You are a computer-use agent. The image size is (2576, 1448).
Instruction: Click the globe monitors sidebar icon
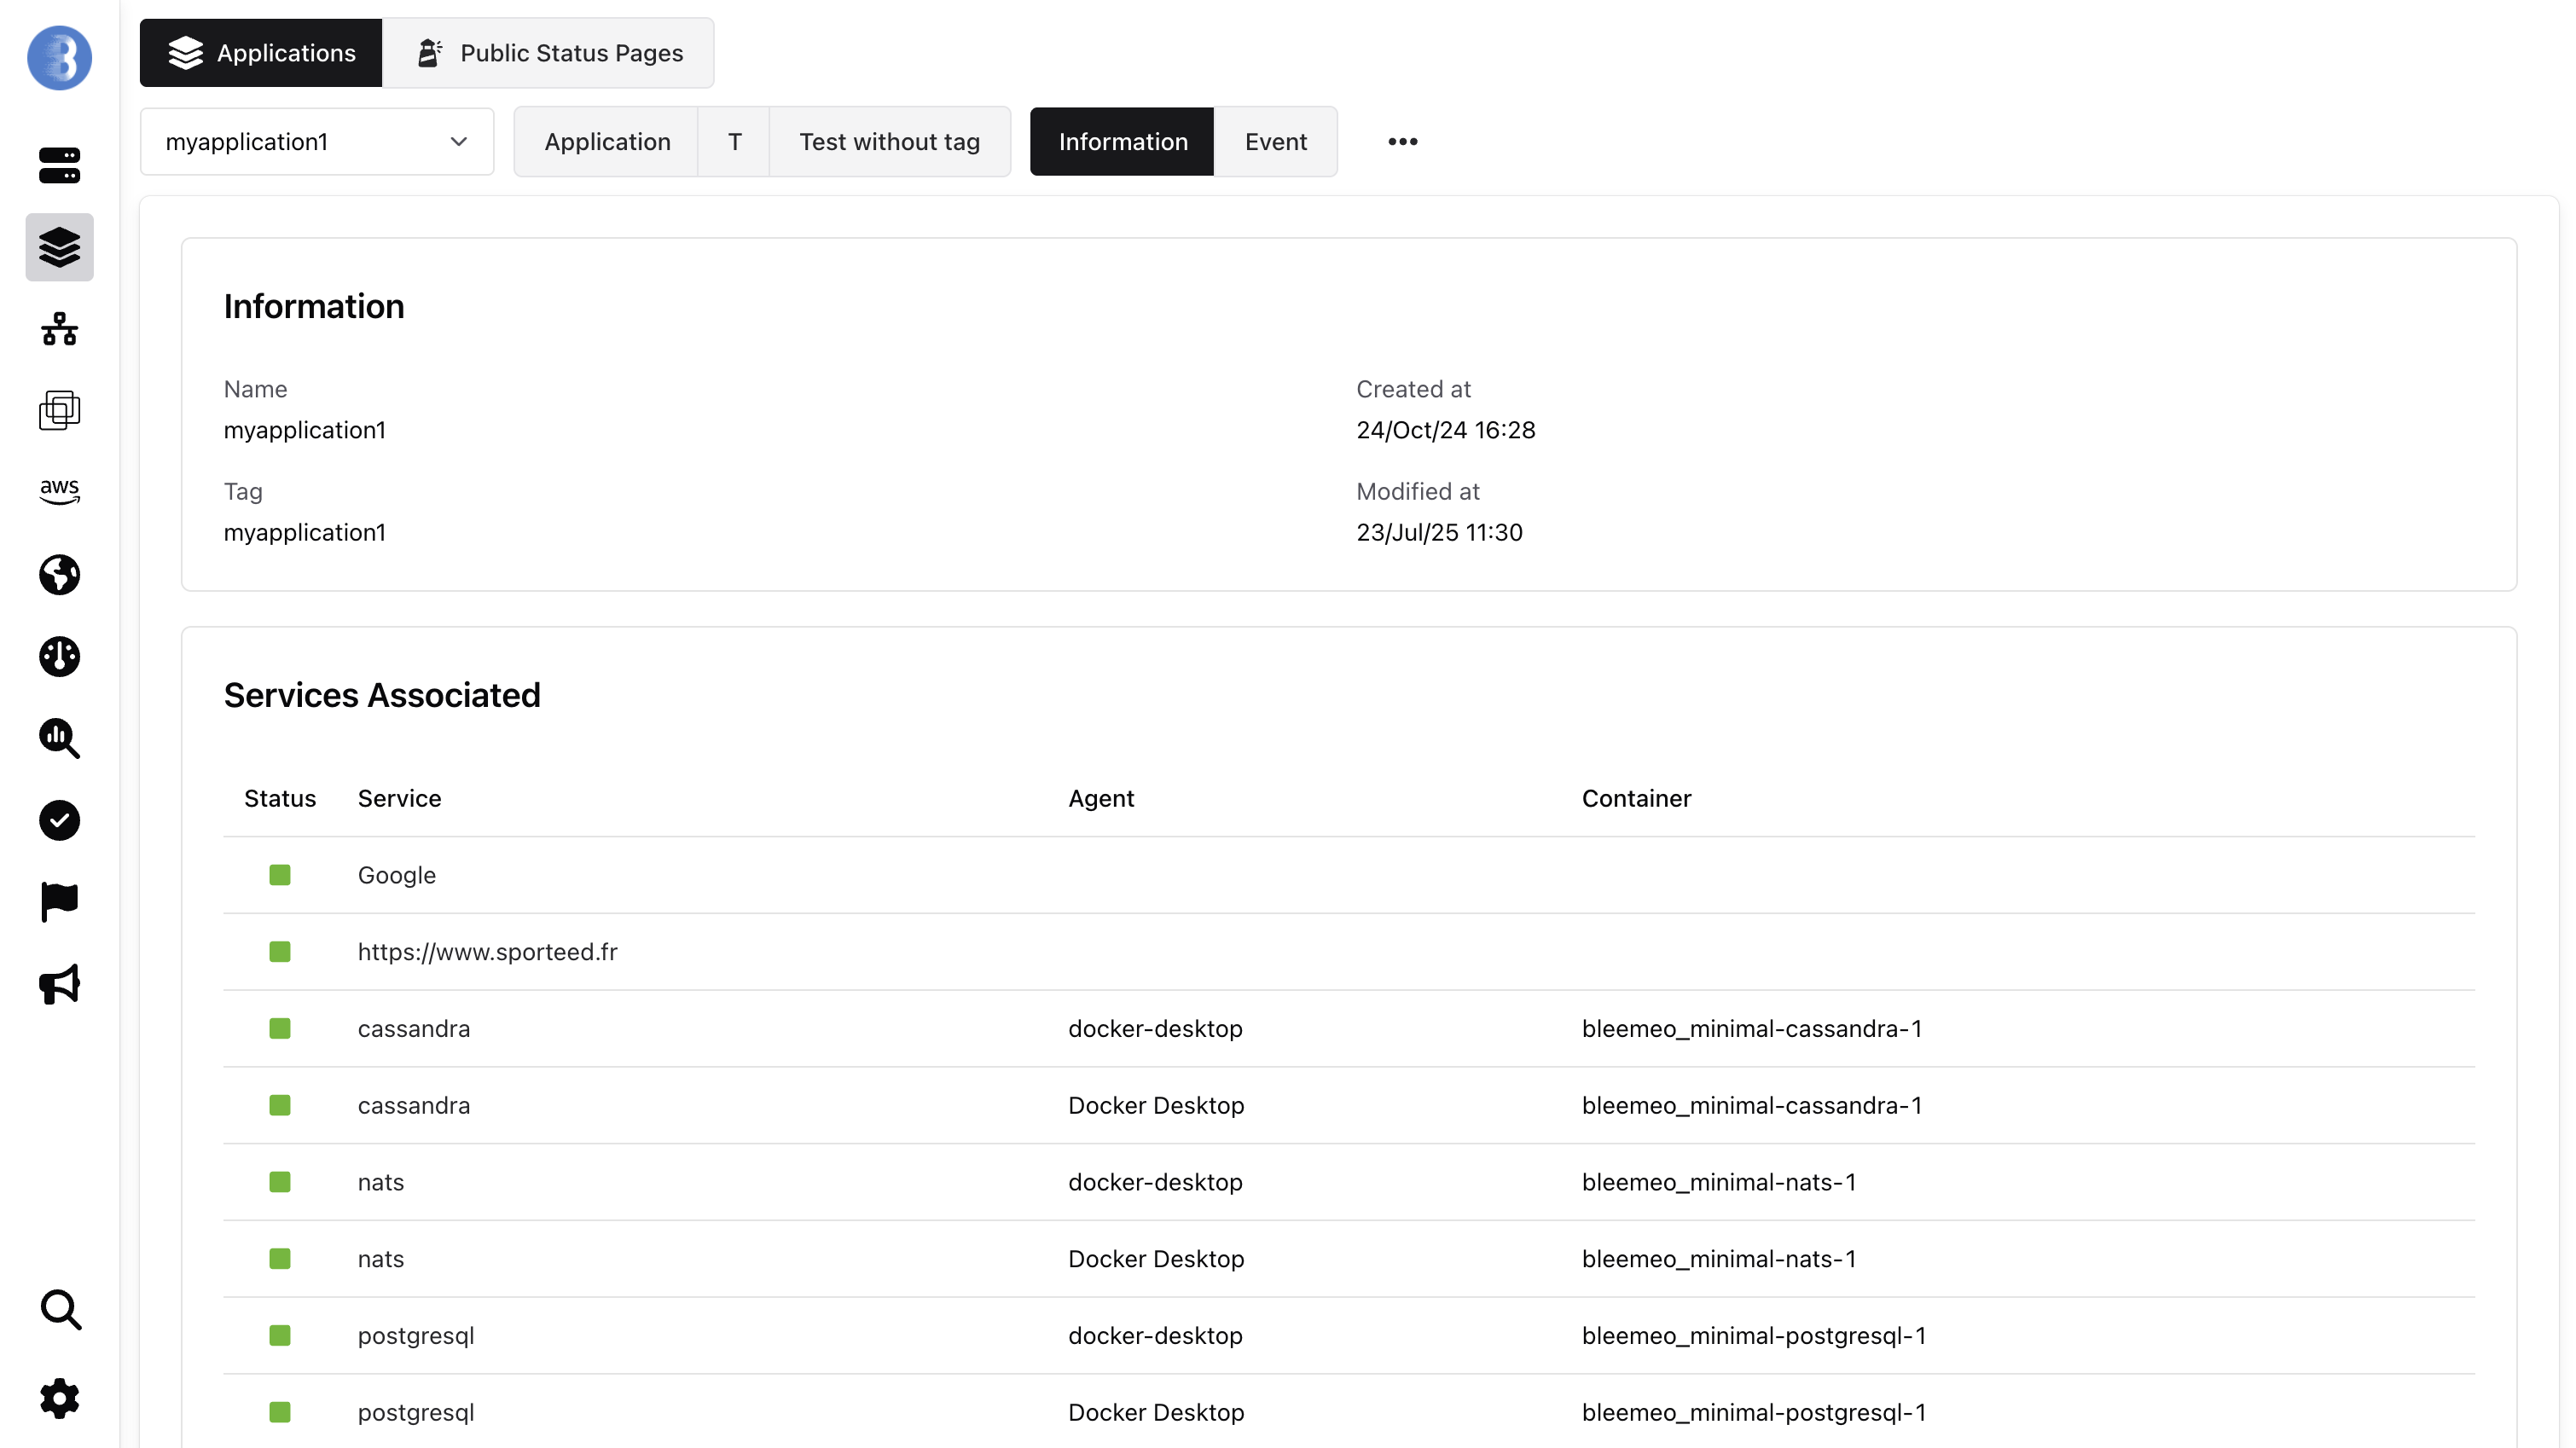[x=59, y=575]
